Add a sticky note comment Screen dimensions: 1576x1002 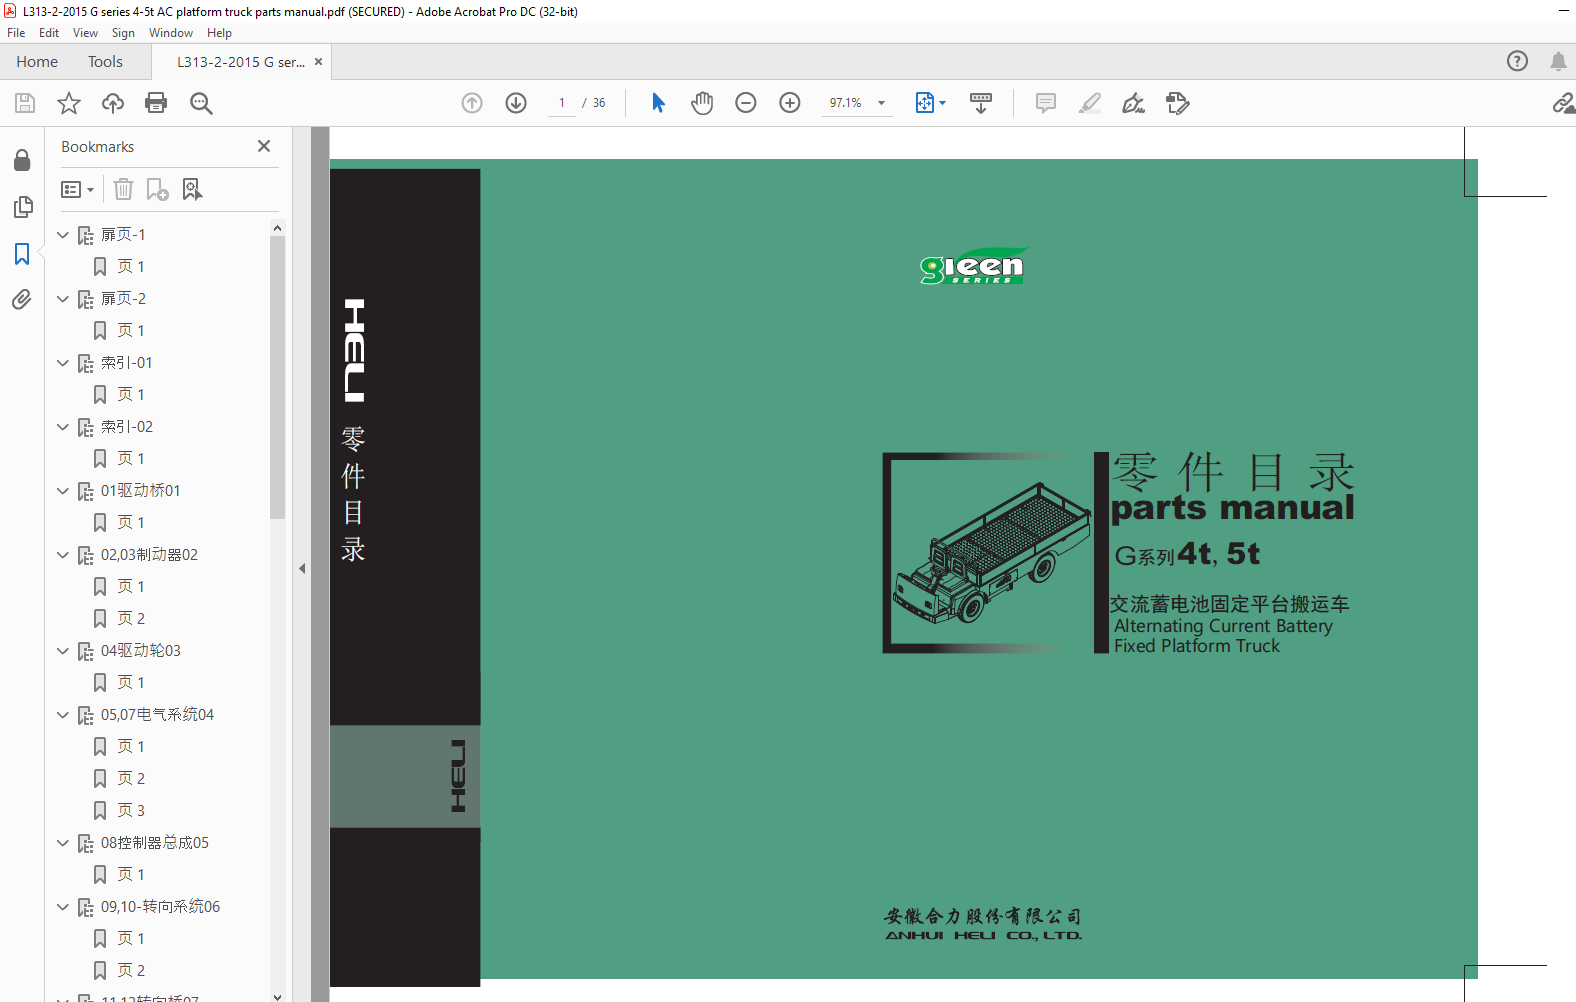(1046, 103)
